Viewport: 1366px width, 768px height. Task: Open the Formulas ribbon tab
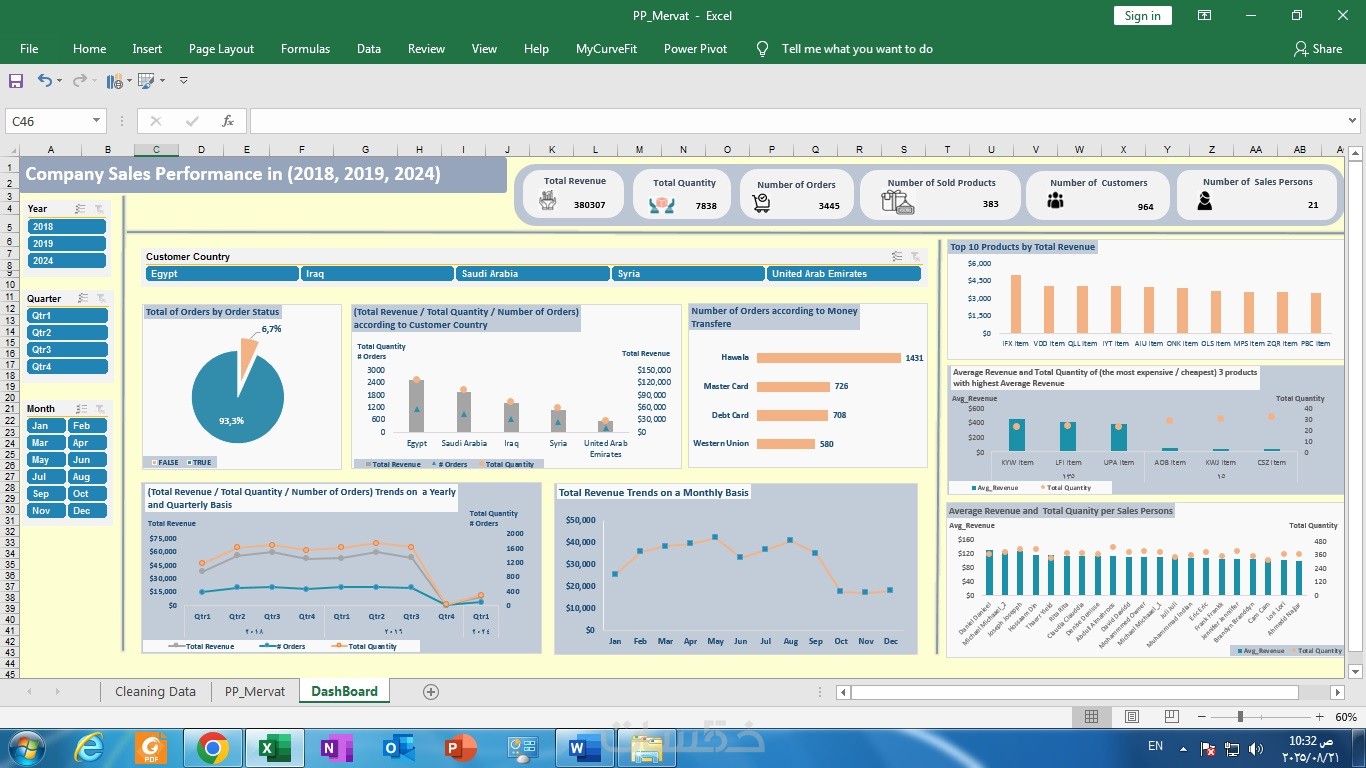pos(305,48)
